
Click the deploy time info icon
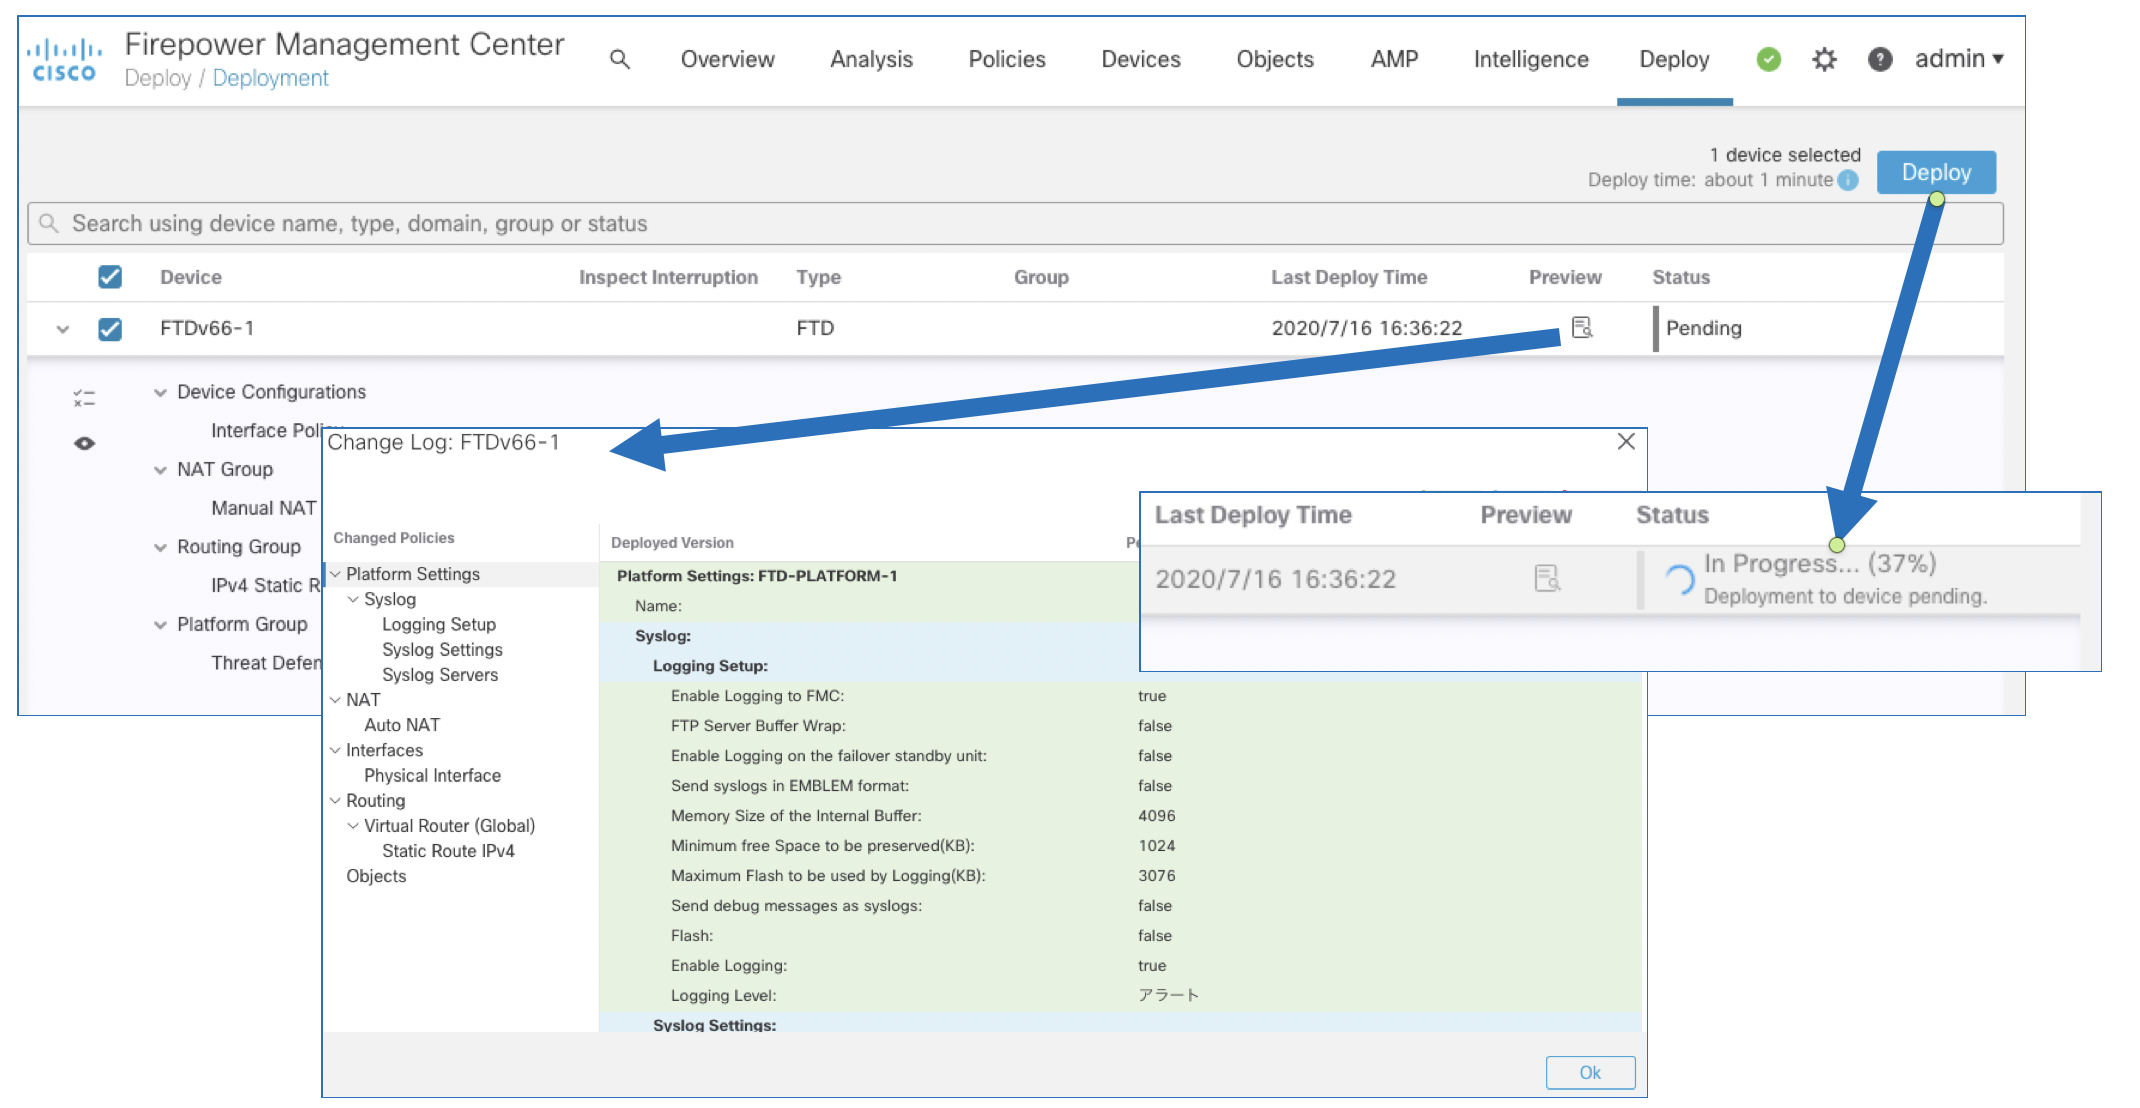(1848, 180)
